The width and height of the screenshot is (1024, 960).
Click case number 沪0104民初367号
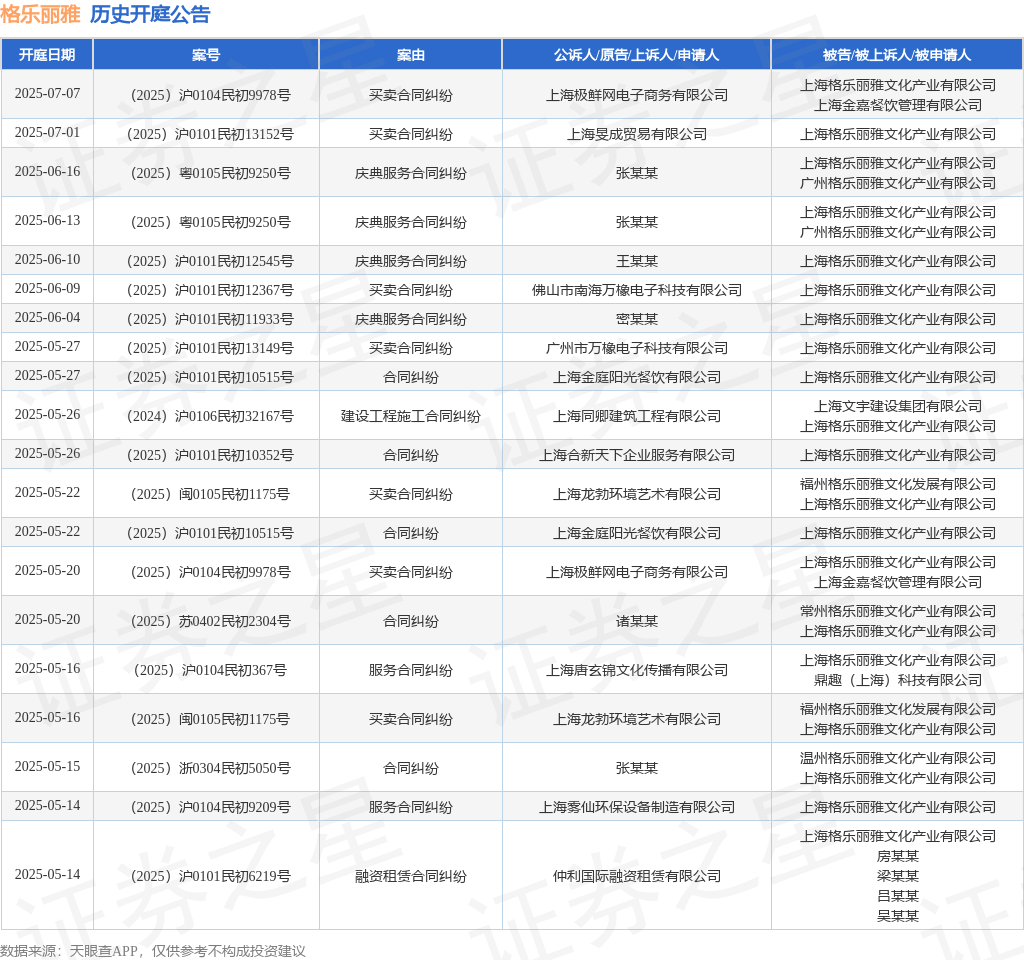click(x=210, y=670)
